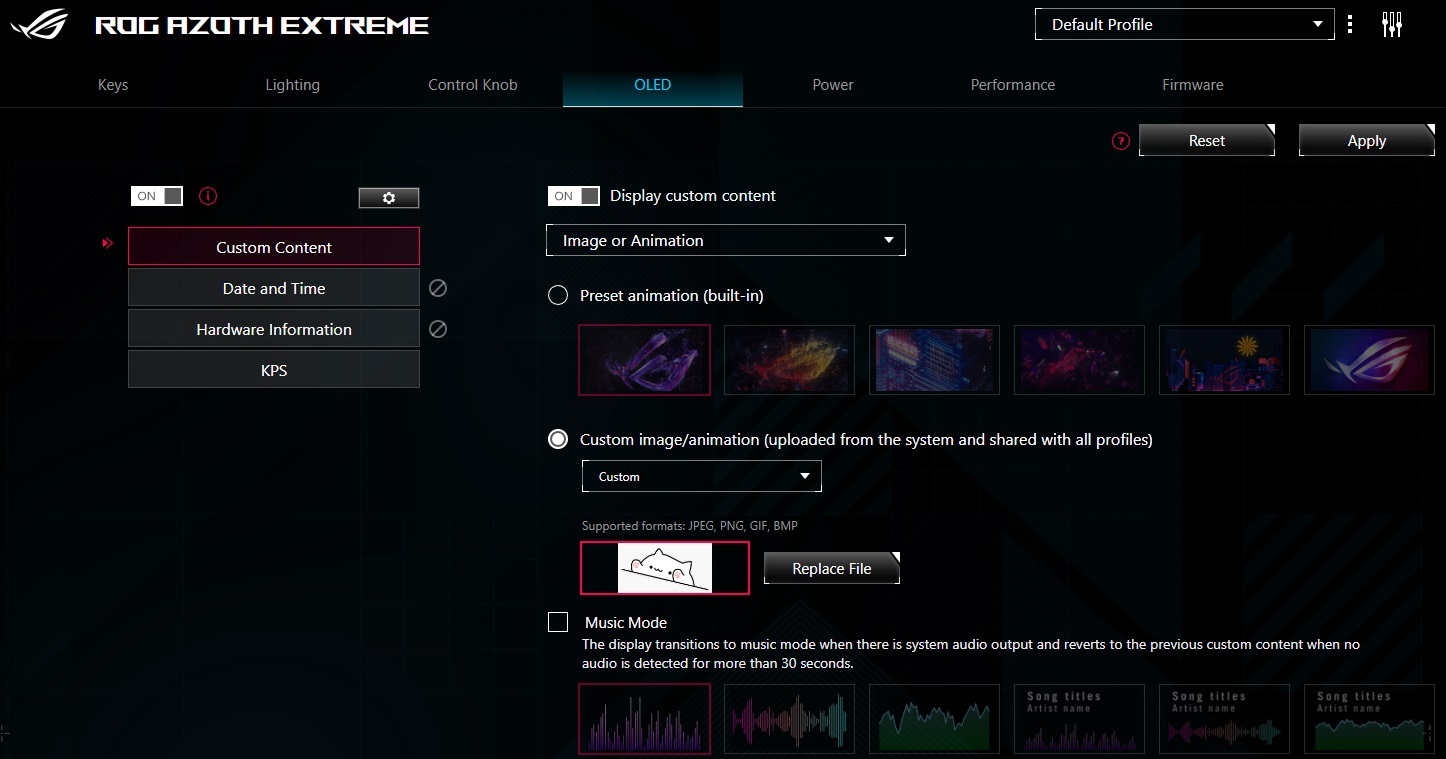This screenshot has width=1446, height=759.
Task: Select the KPS sidebar entry
Action: (273, 368)
